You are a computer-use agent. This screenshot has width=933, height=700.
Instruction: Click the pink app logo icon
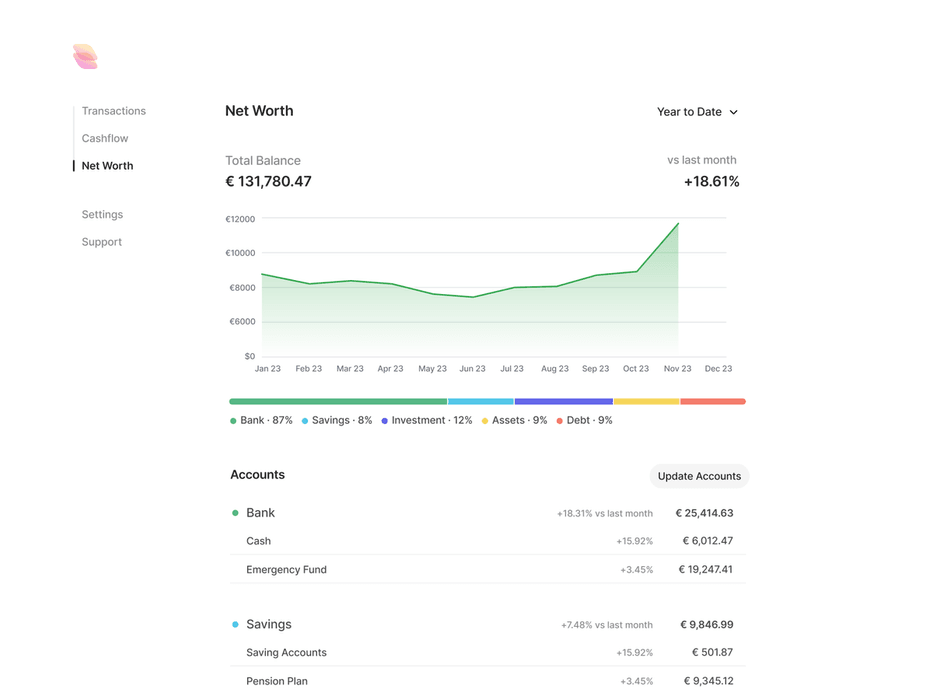85,57
